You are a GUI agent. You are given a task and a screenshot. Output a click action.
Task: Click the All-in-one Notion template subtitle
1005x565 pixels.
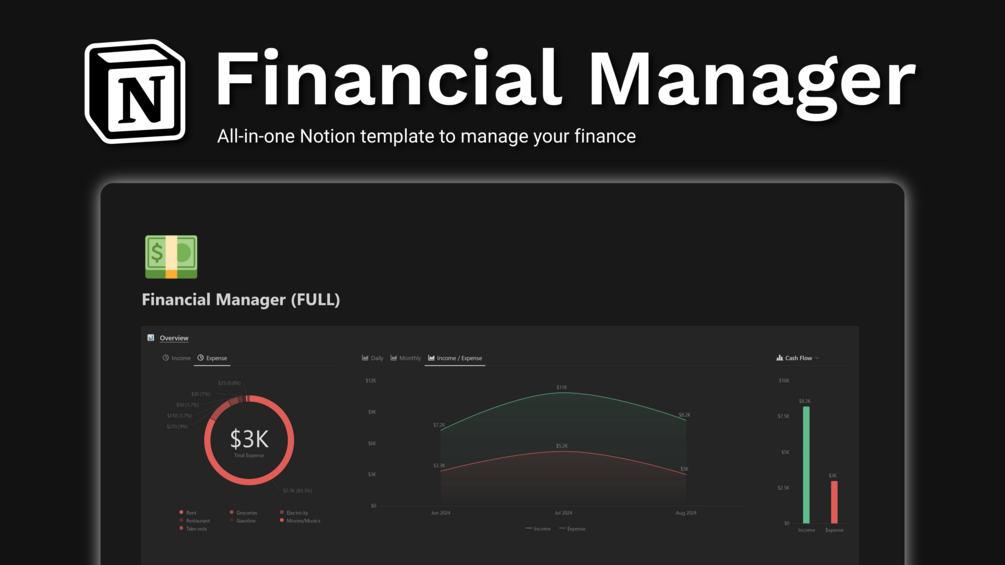click(426, 136)
